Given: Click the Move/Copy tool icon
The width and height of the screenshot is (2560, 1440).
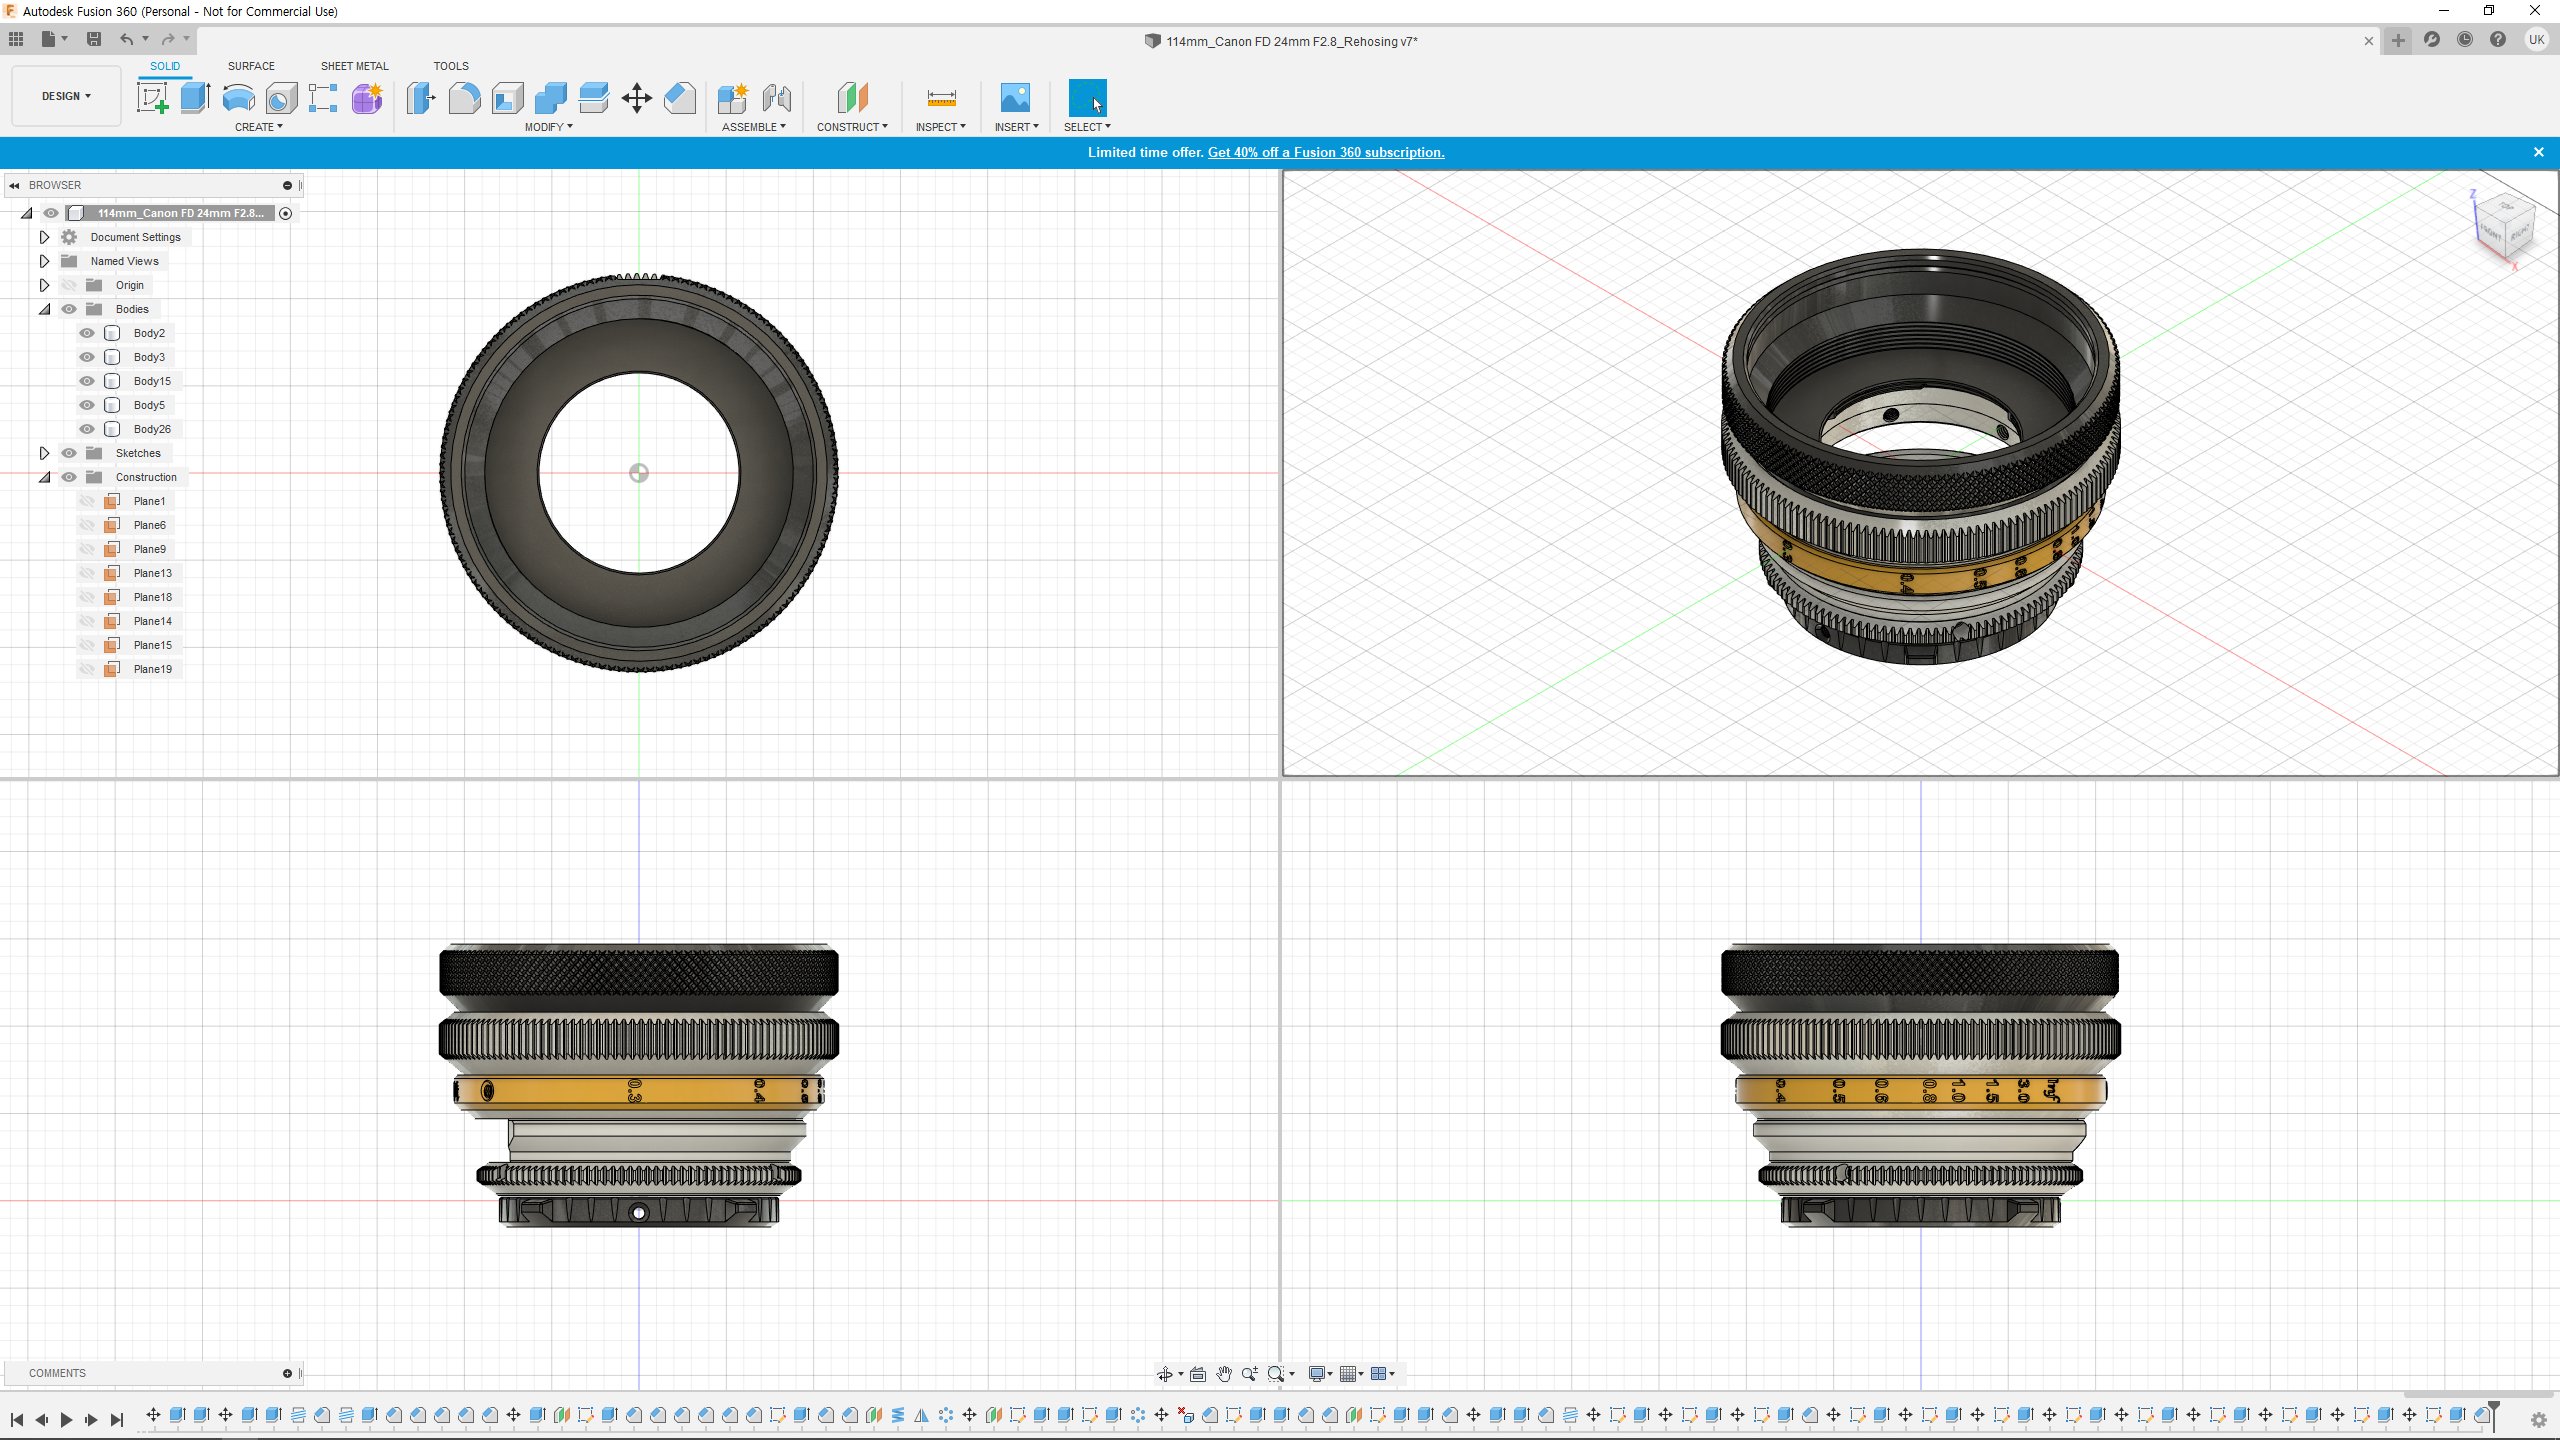Looking at the screenshot, I should coord(636,98).
